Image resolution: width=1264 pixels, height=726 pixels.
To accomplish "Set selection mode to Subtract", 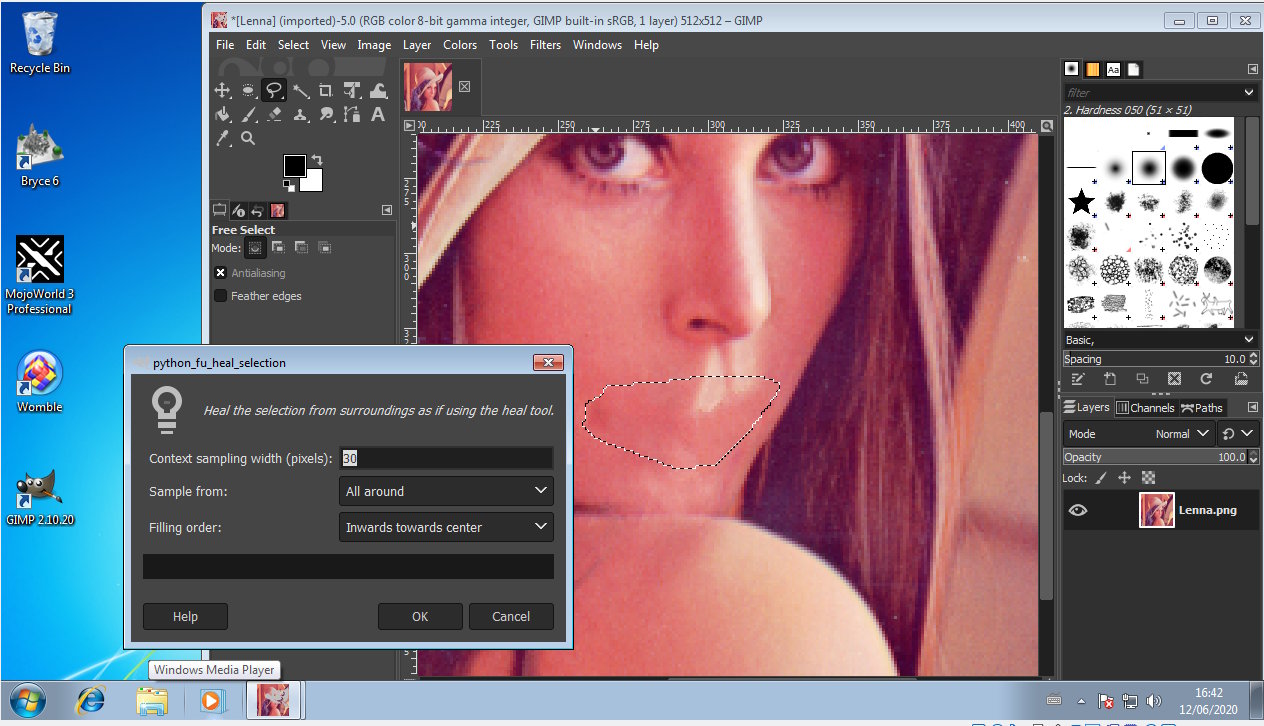I will 301,247.
